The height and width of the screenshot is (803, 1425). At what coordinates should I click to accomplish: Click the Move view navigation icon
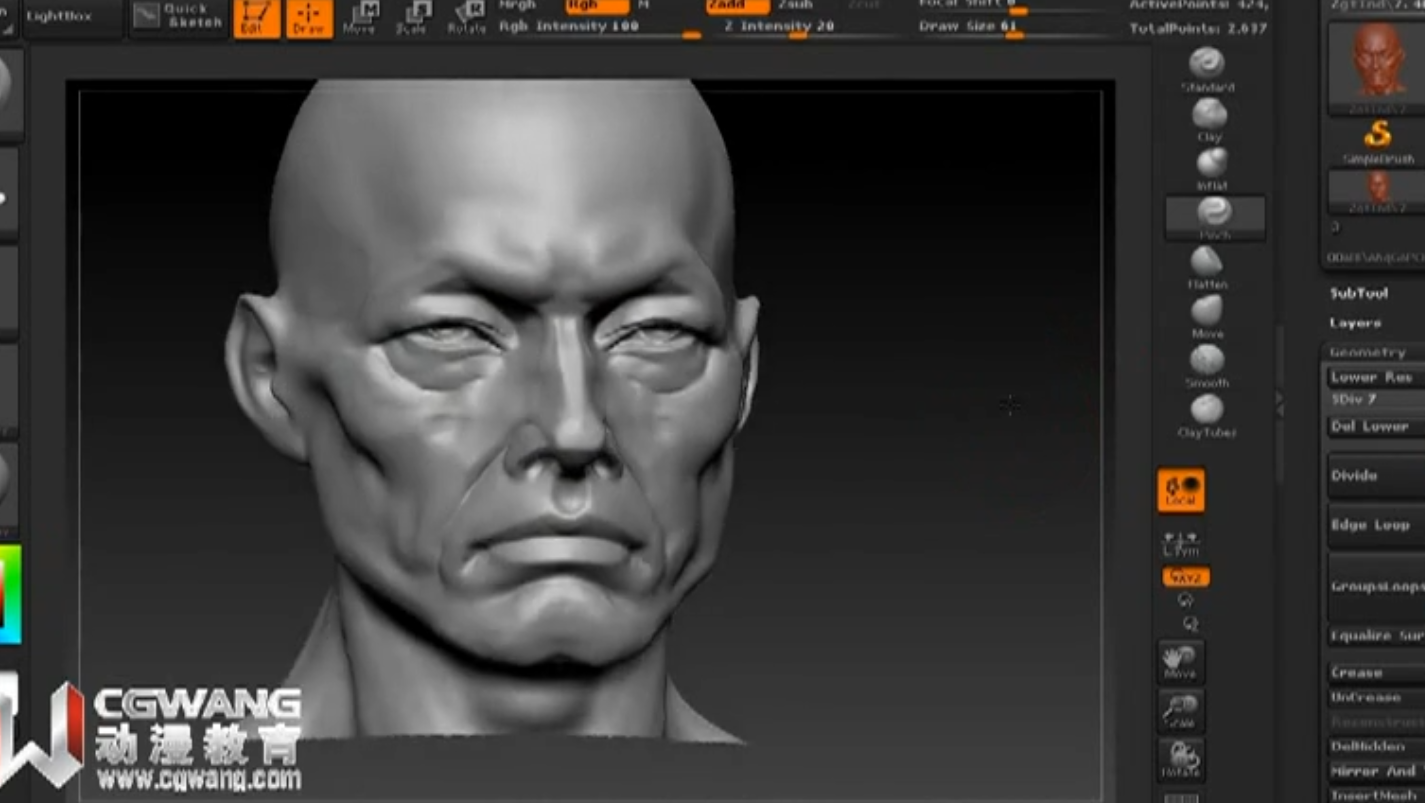pyautogui.click(x=1181, y=663)
